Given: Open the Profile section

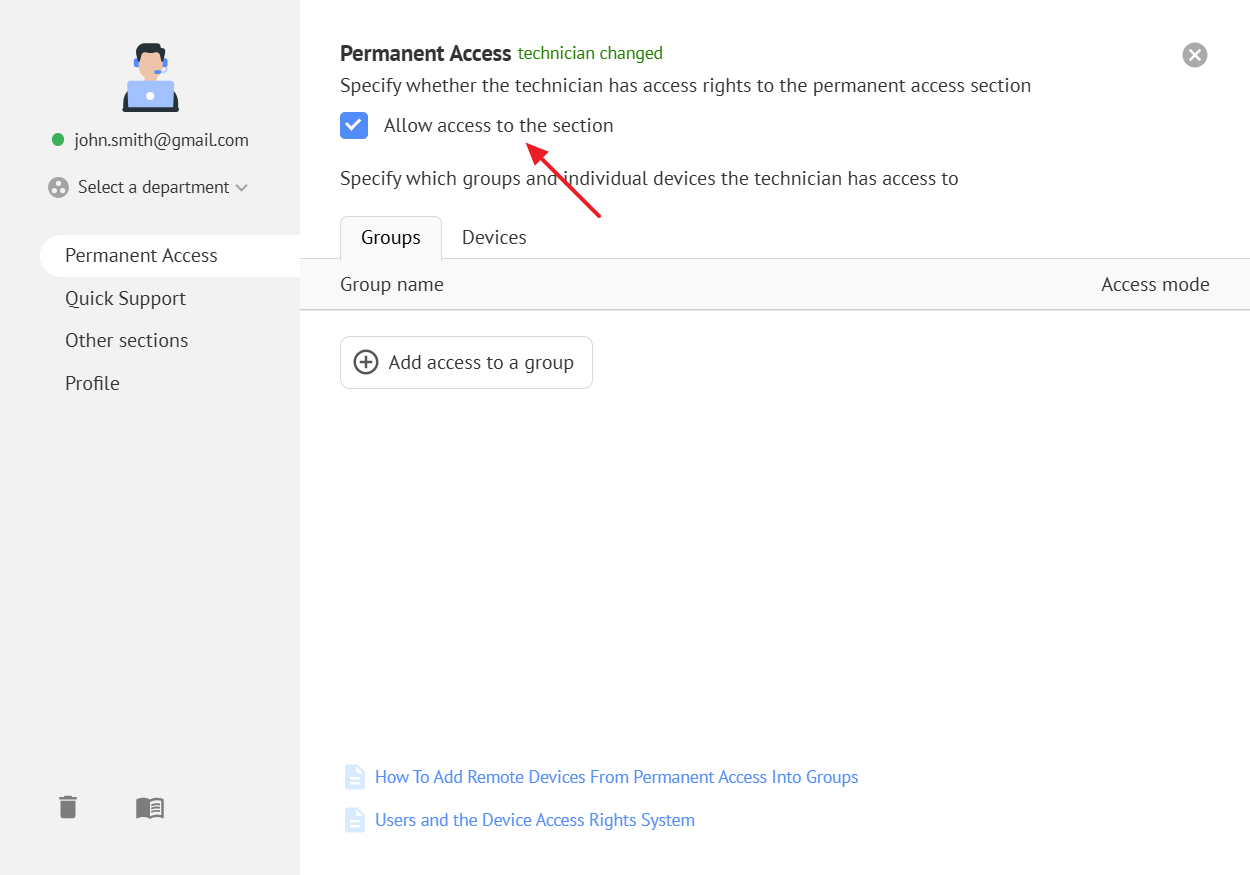Looking at the screenshot, I should pos(92,384).
